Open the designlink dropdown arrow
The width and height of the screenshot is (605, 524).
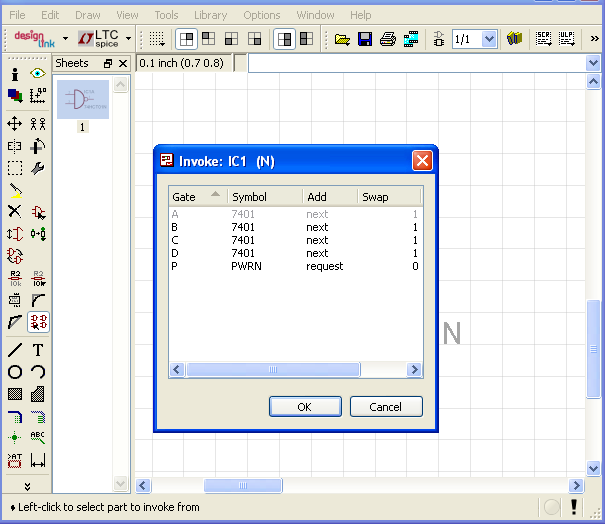[x=65, y=38]
